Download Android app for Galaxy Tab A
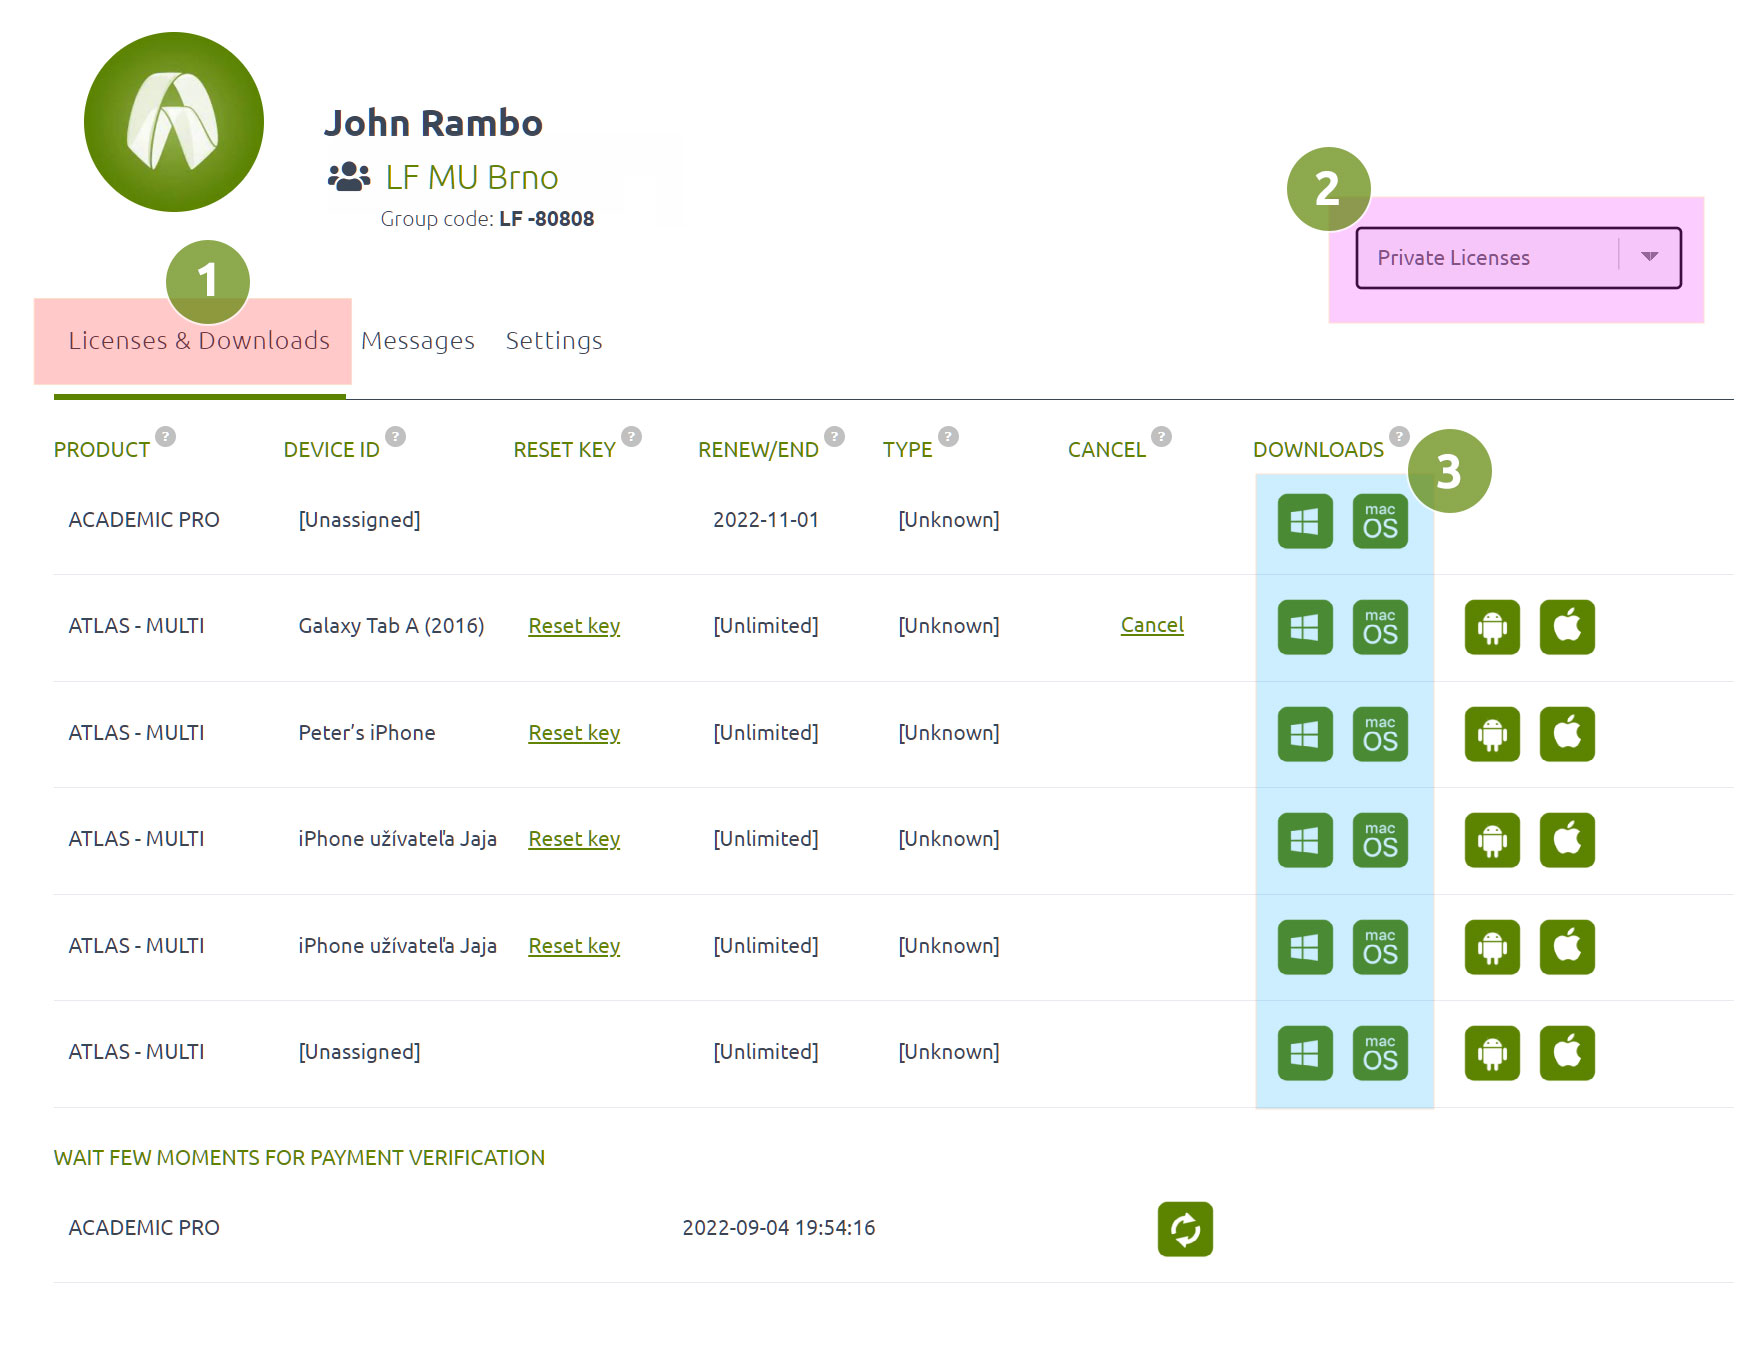The width and height of the screenshot is (1755, 1371). tap(1492, 627)
